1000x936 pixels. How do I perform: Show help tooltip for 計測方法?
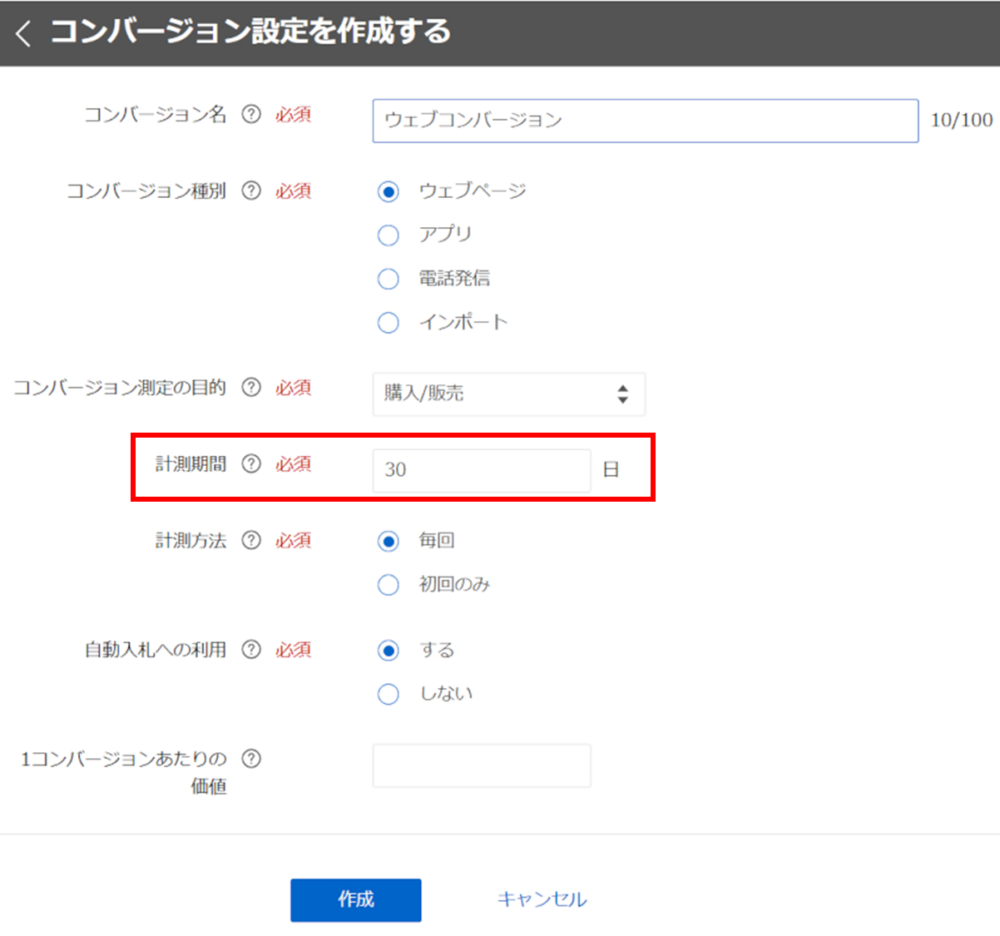252,540
